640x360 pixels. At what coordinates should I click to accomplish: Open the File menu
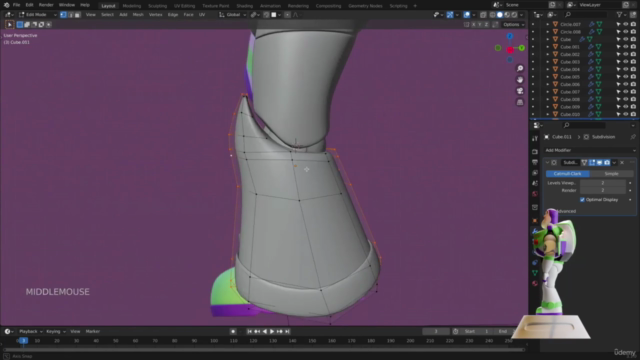[16, 5]
